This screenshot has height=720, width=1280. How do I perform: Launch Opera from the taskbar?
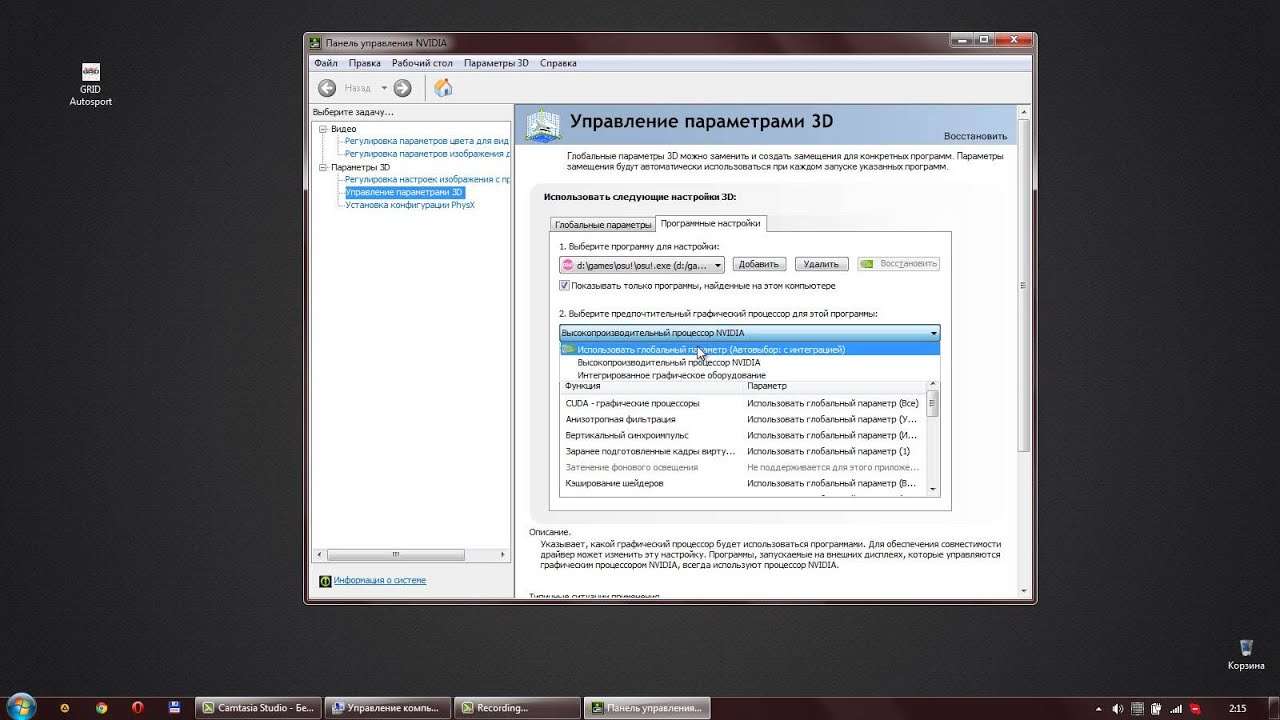[138, 707]
